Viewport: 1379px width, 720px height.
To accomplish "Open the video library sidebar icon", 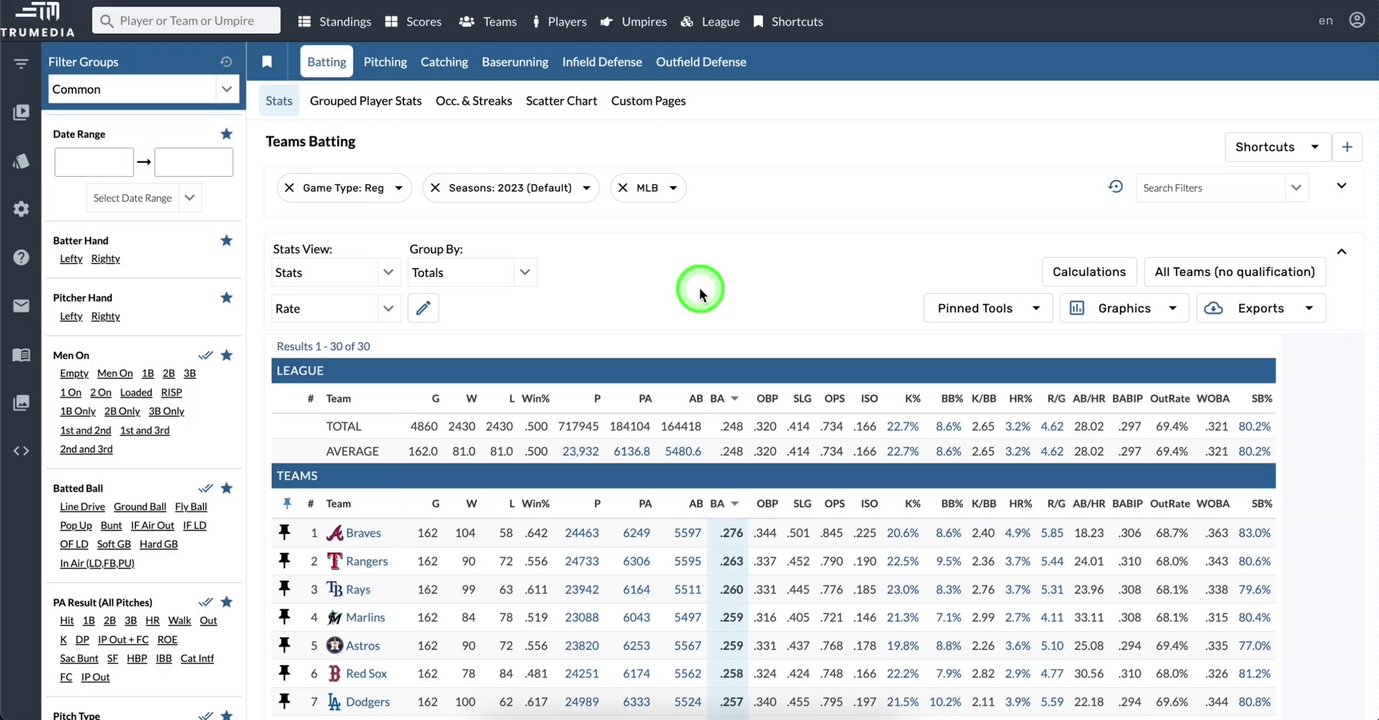I will pyautogui.click(x=21, y=112).
